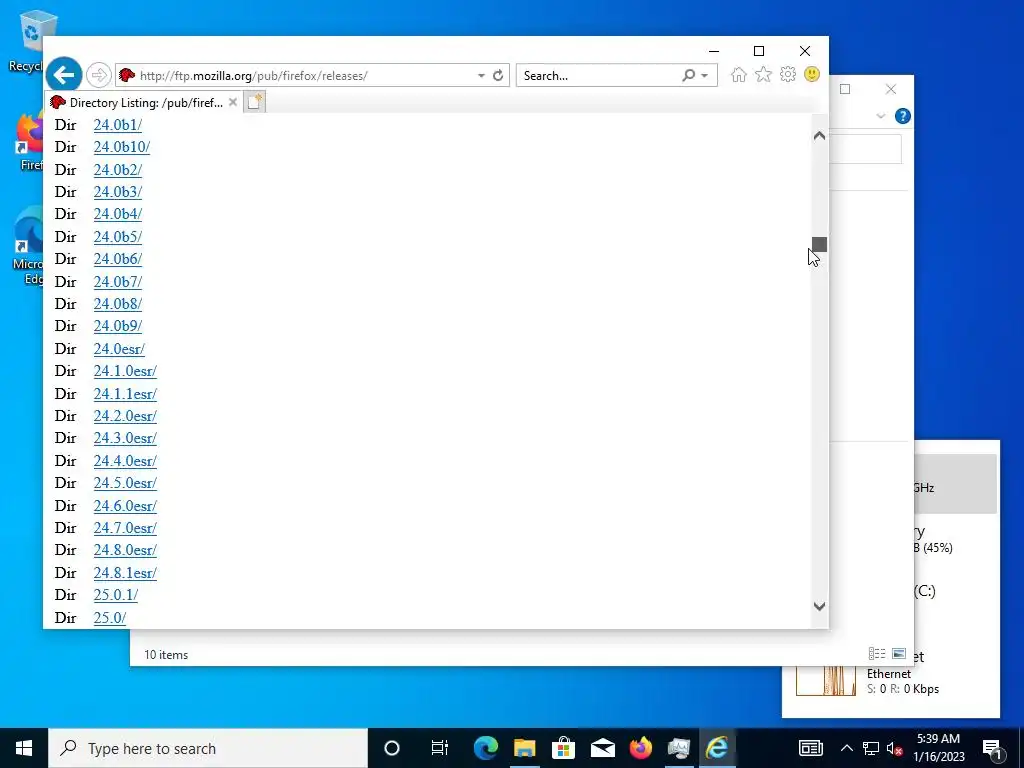Expand the File Explorer ribbon chevron

[x=880, y=116]
